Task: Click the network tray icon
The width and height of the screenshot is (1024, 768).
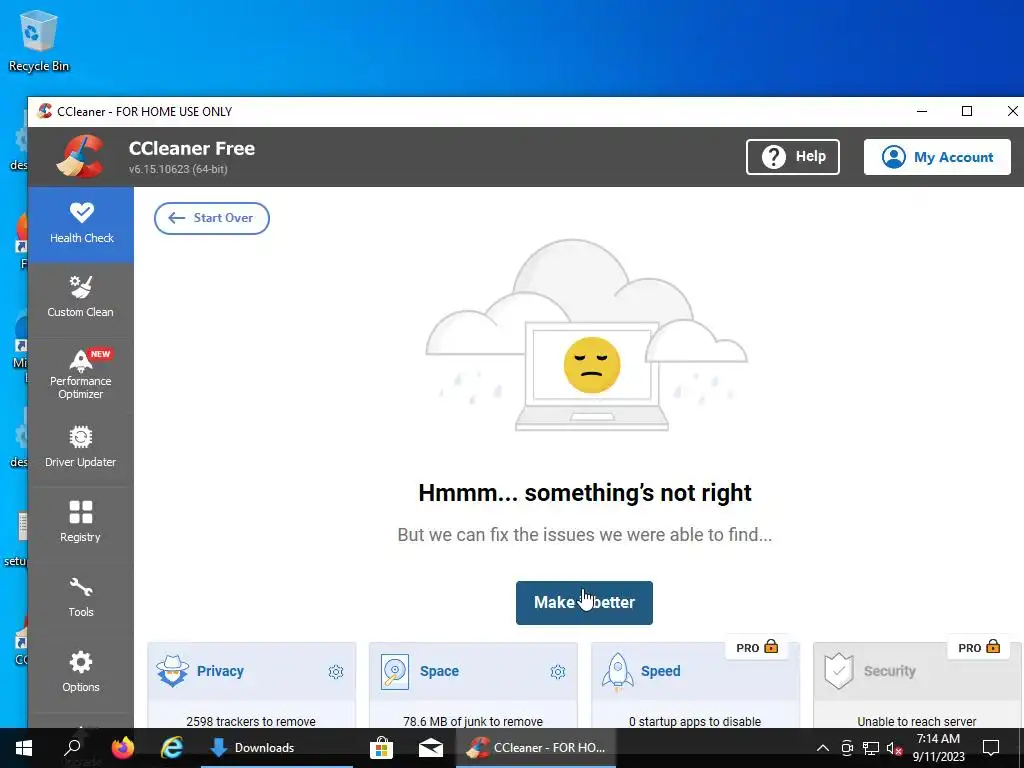Action: tap(871, 748)
